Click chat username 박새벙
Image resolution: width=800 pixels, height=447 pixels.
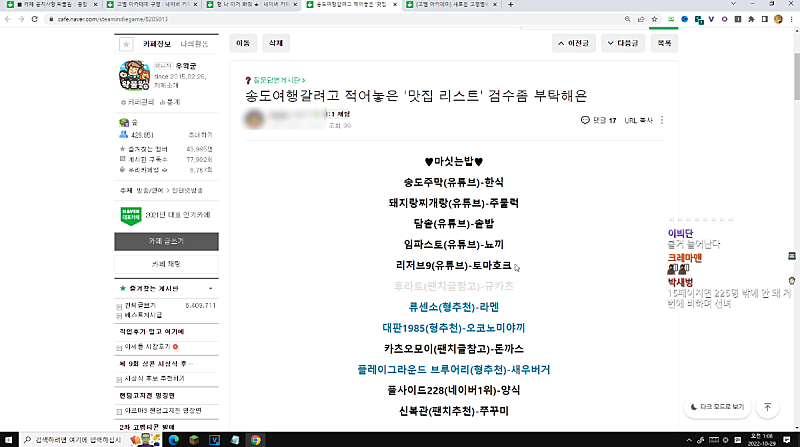[681, 282]
